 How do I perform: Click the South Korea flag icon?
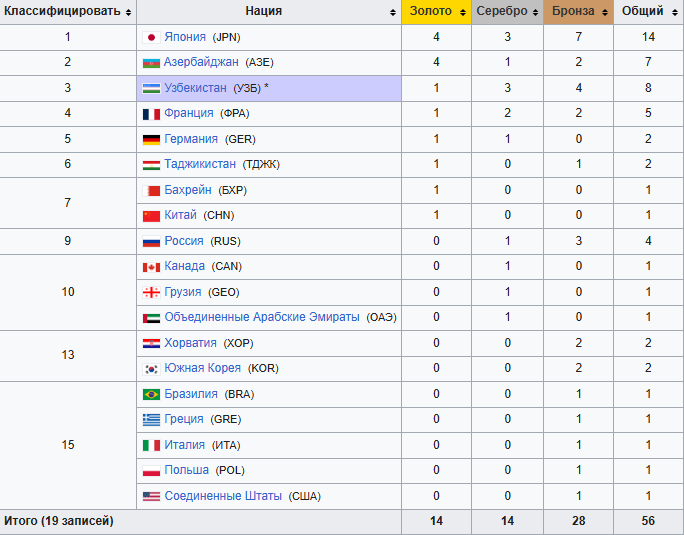[152, 368]
